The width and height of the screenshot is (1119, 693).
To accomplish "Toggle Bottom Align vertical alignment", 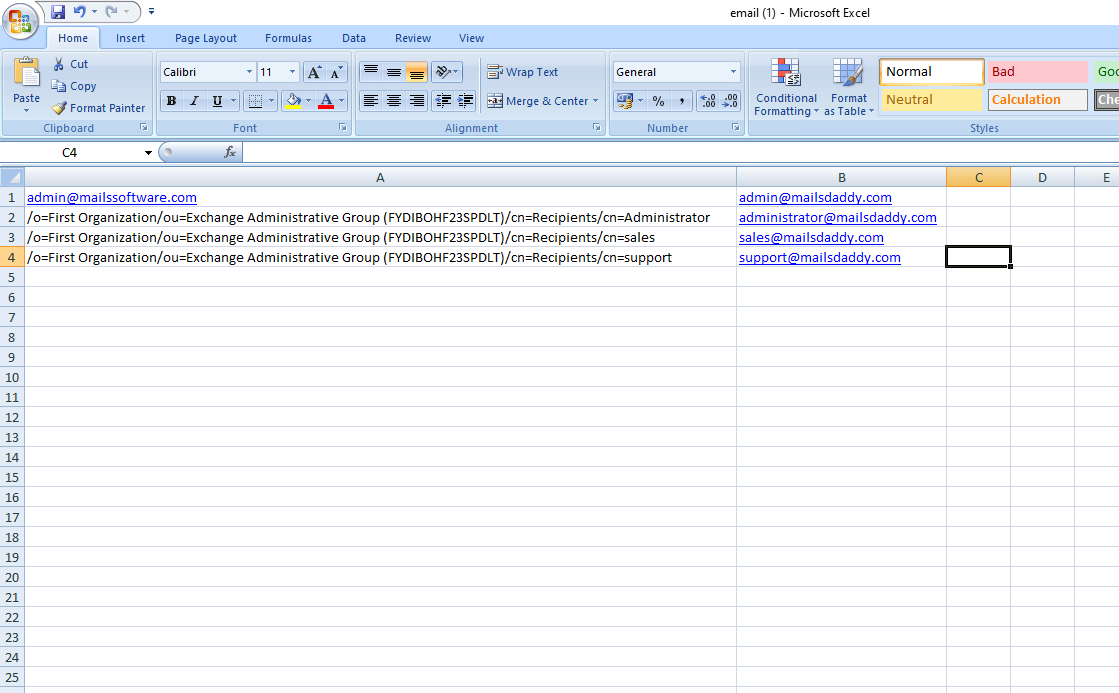I will pos(416,71).
